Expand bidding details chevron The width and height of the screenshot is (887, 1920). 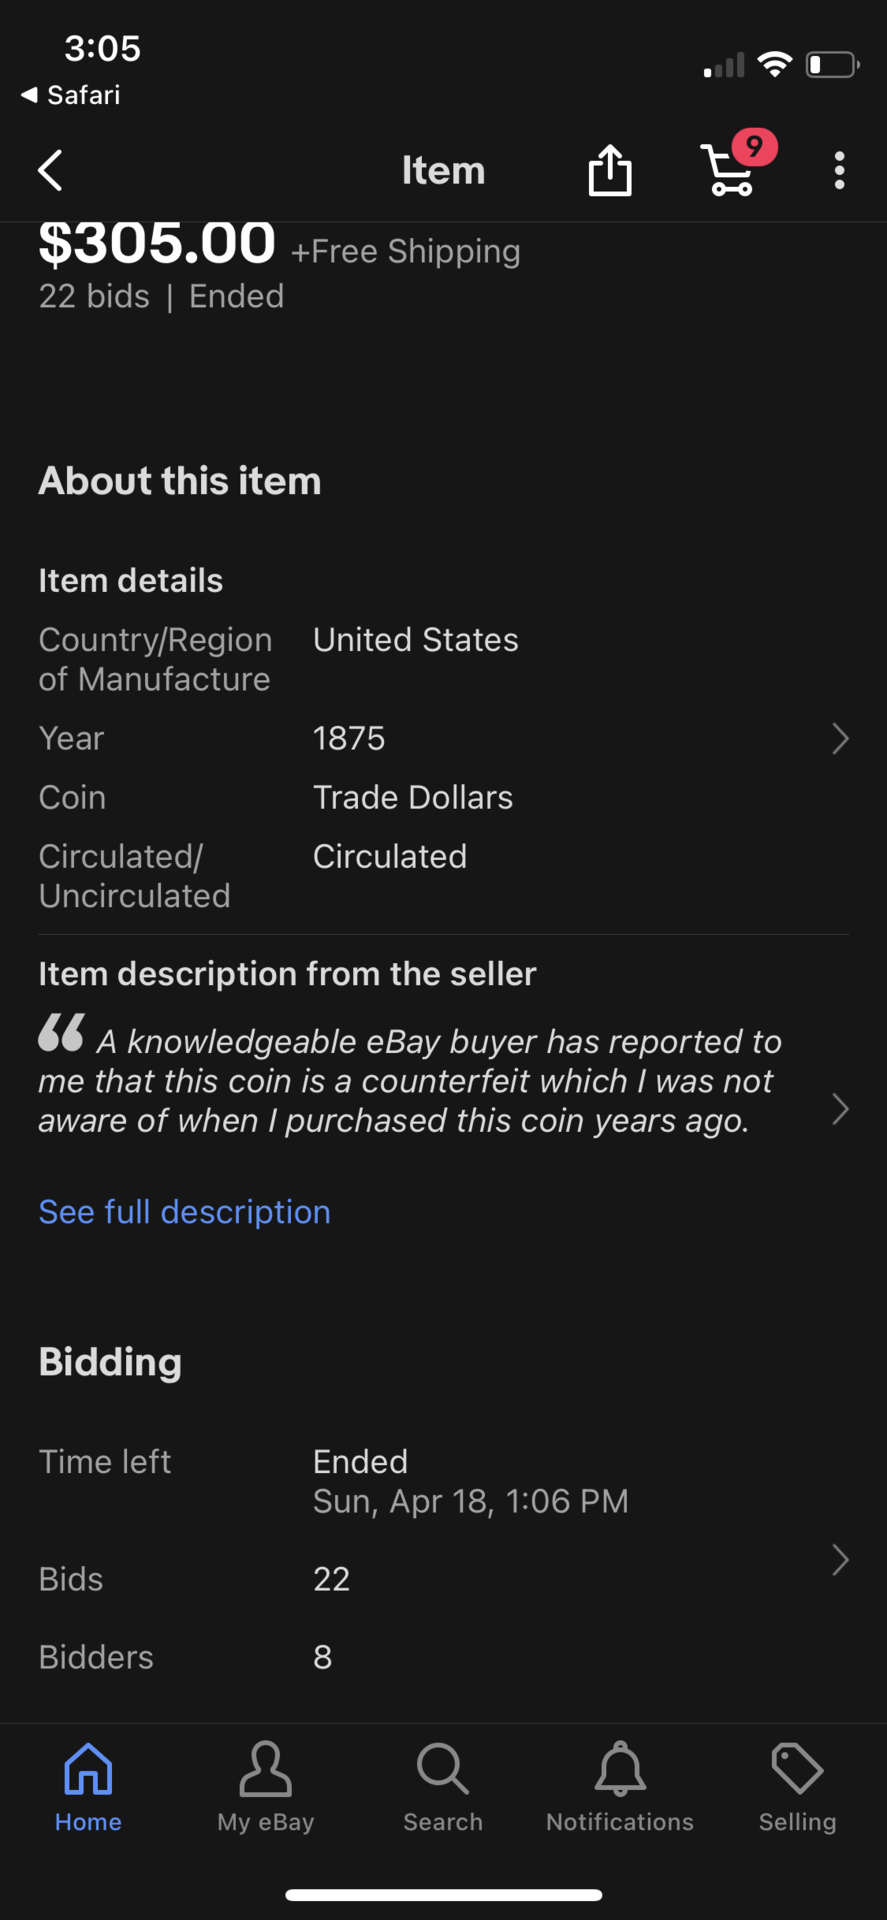840,1560
